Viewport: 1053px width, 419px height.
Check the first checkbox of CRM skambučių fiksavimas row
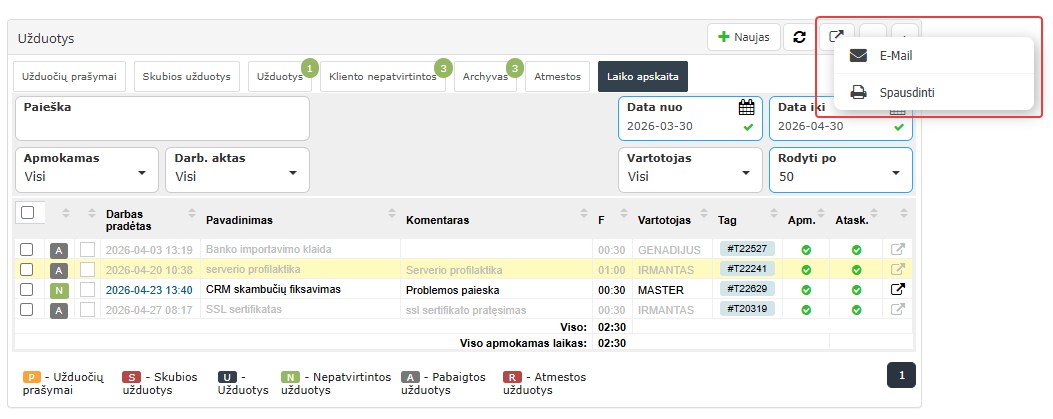26,290
